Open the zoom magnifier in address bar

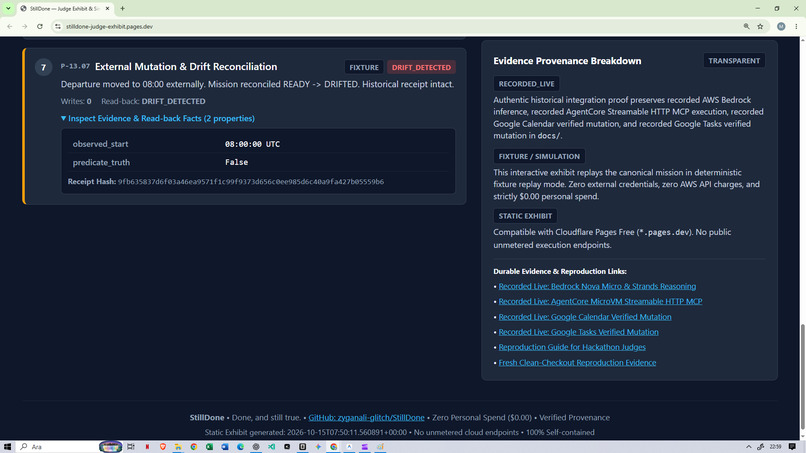(x=746, y=26)
